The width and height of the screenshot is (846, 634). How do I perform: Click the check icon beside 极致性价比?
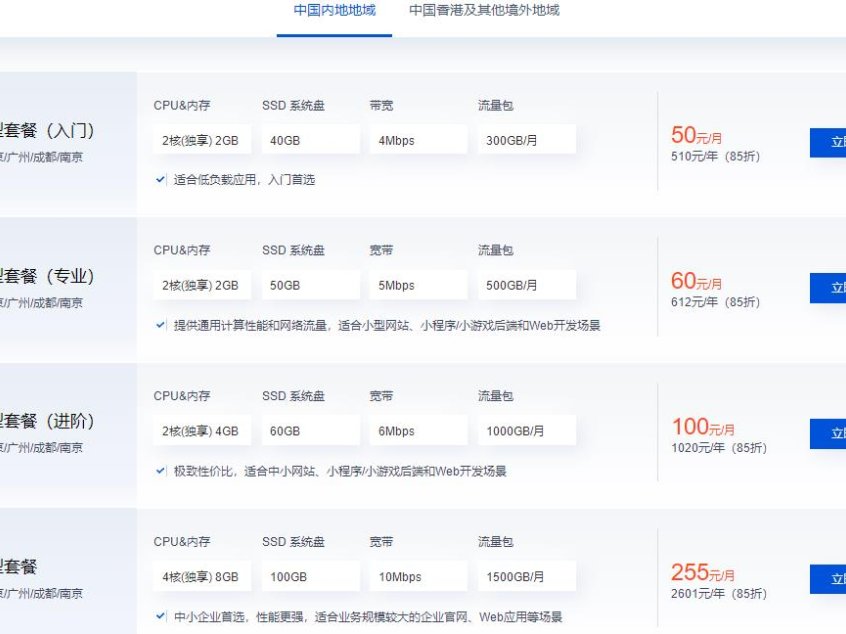160,471
